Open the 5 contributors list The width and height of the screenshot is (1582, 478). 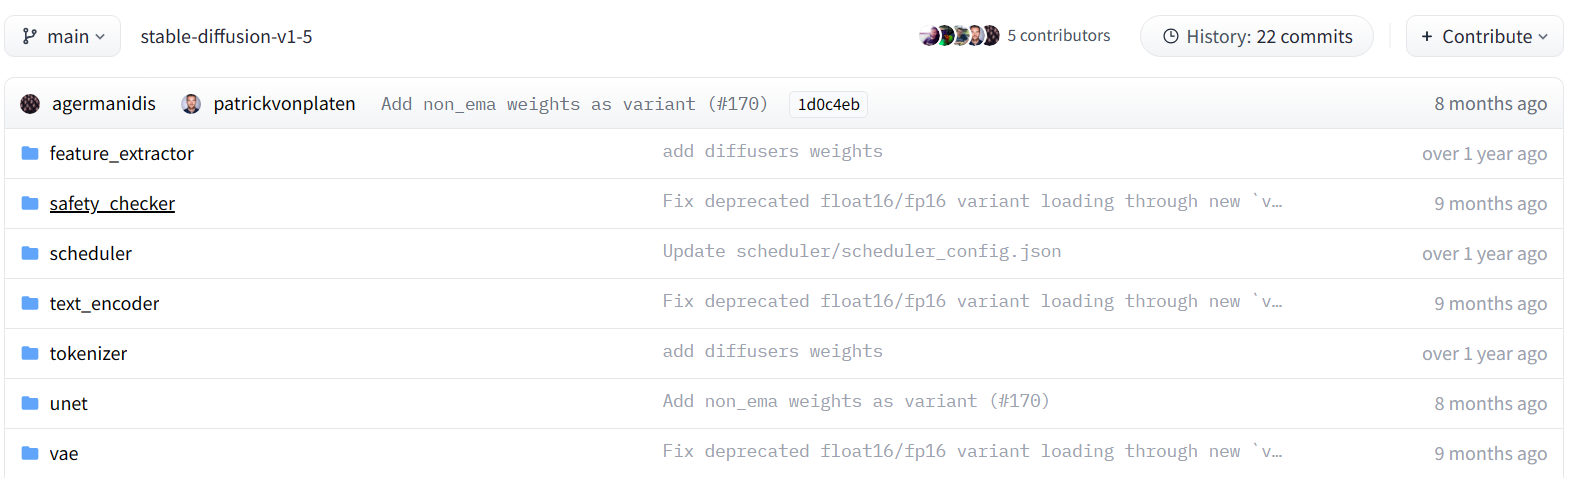click(1058, 36)
